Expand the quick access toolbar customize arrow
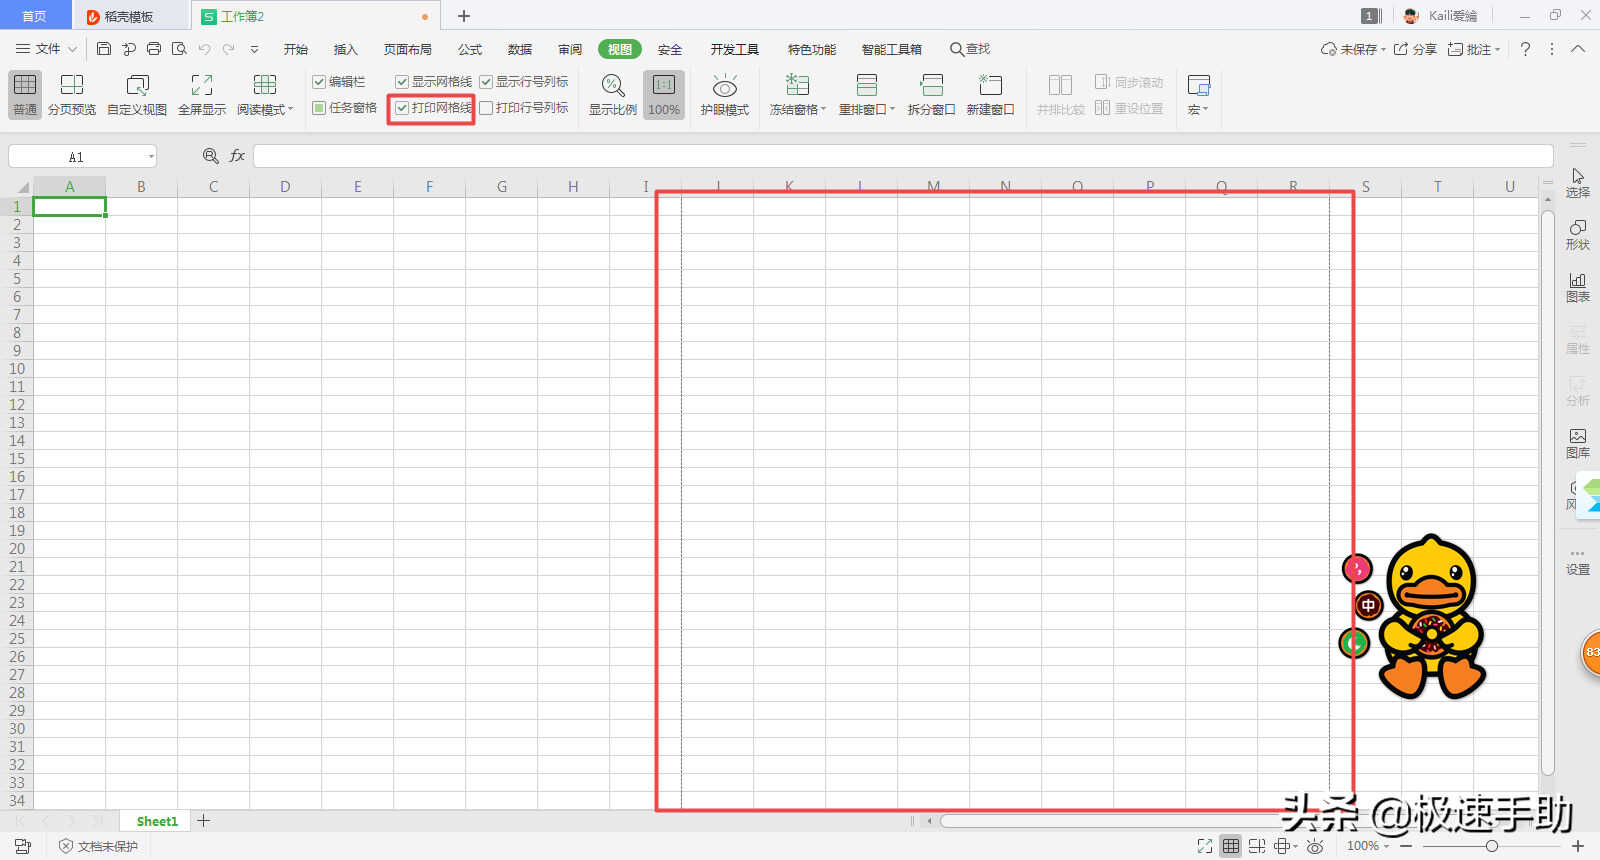The height and width of the screenshot is (860, 1600). [254, 48]
